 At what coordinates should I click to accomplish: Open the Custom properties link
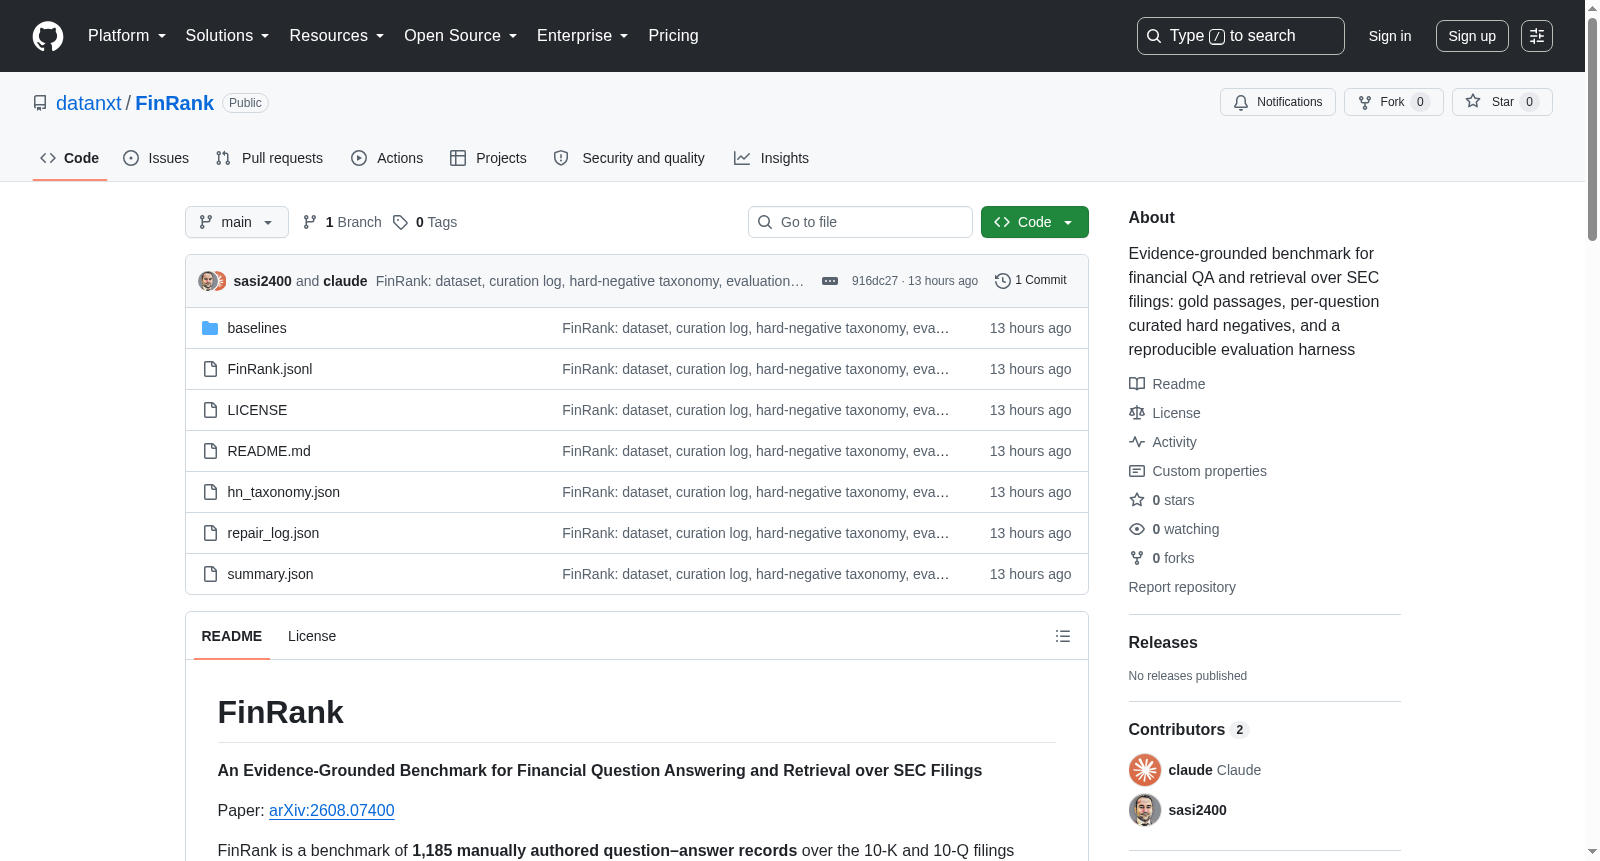(x=1198, y=471)
